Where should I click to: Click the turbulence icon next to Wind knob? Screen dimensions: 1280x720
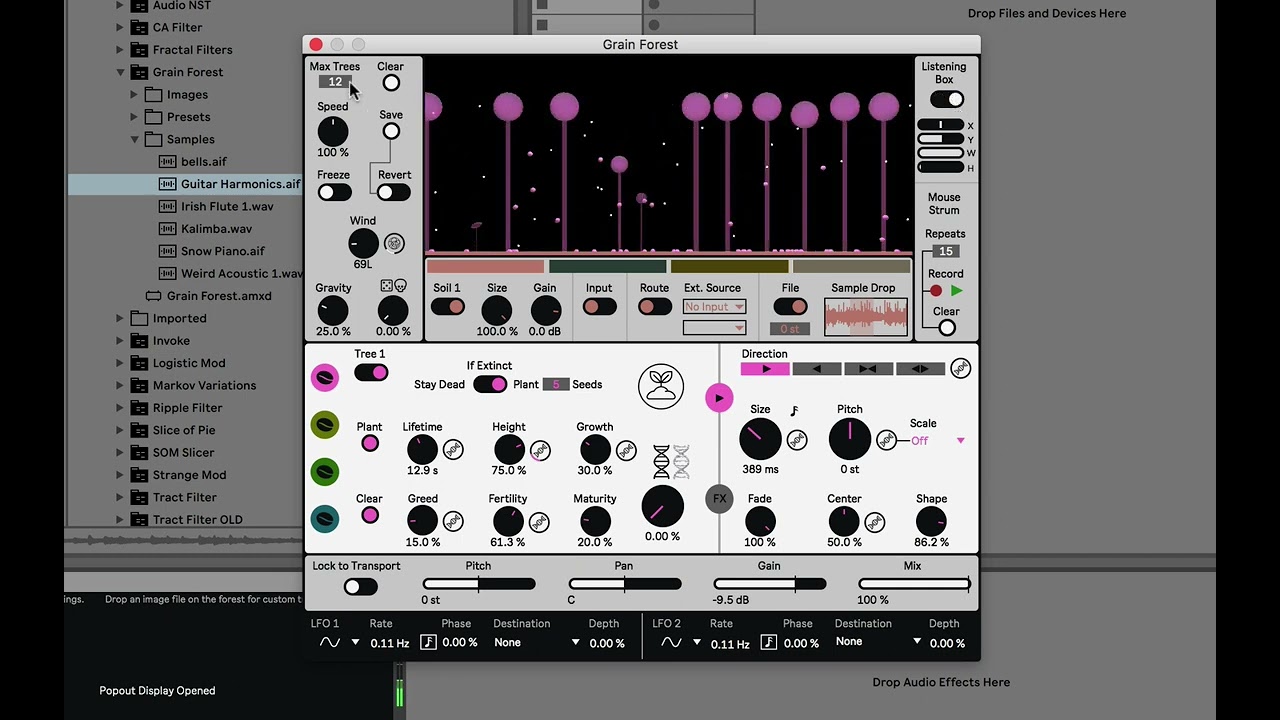point(394,243)
